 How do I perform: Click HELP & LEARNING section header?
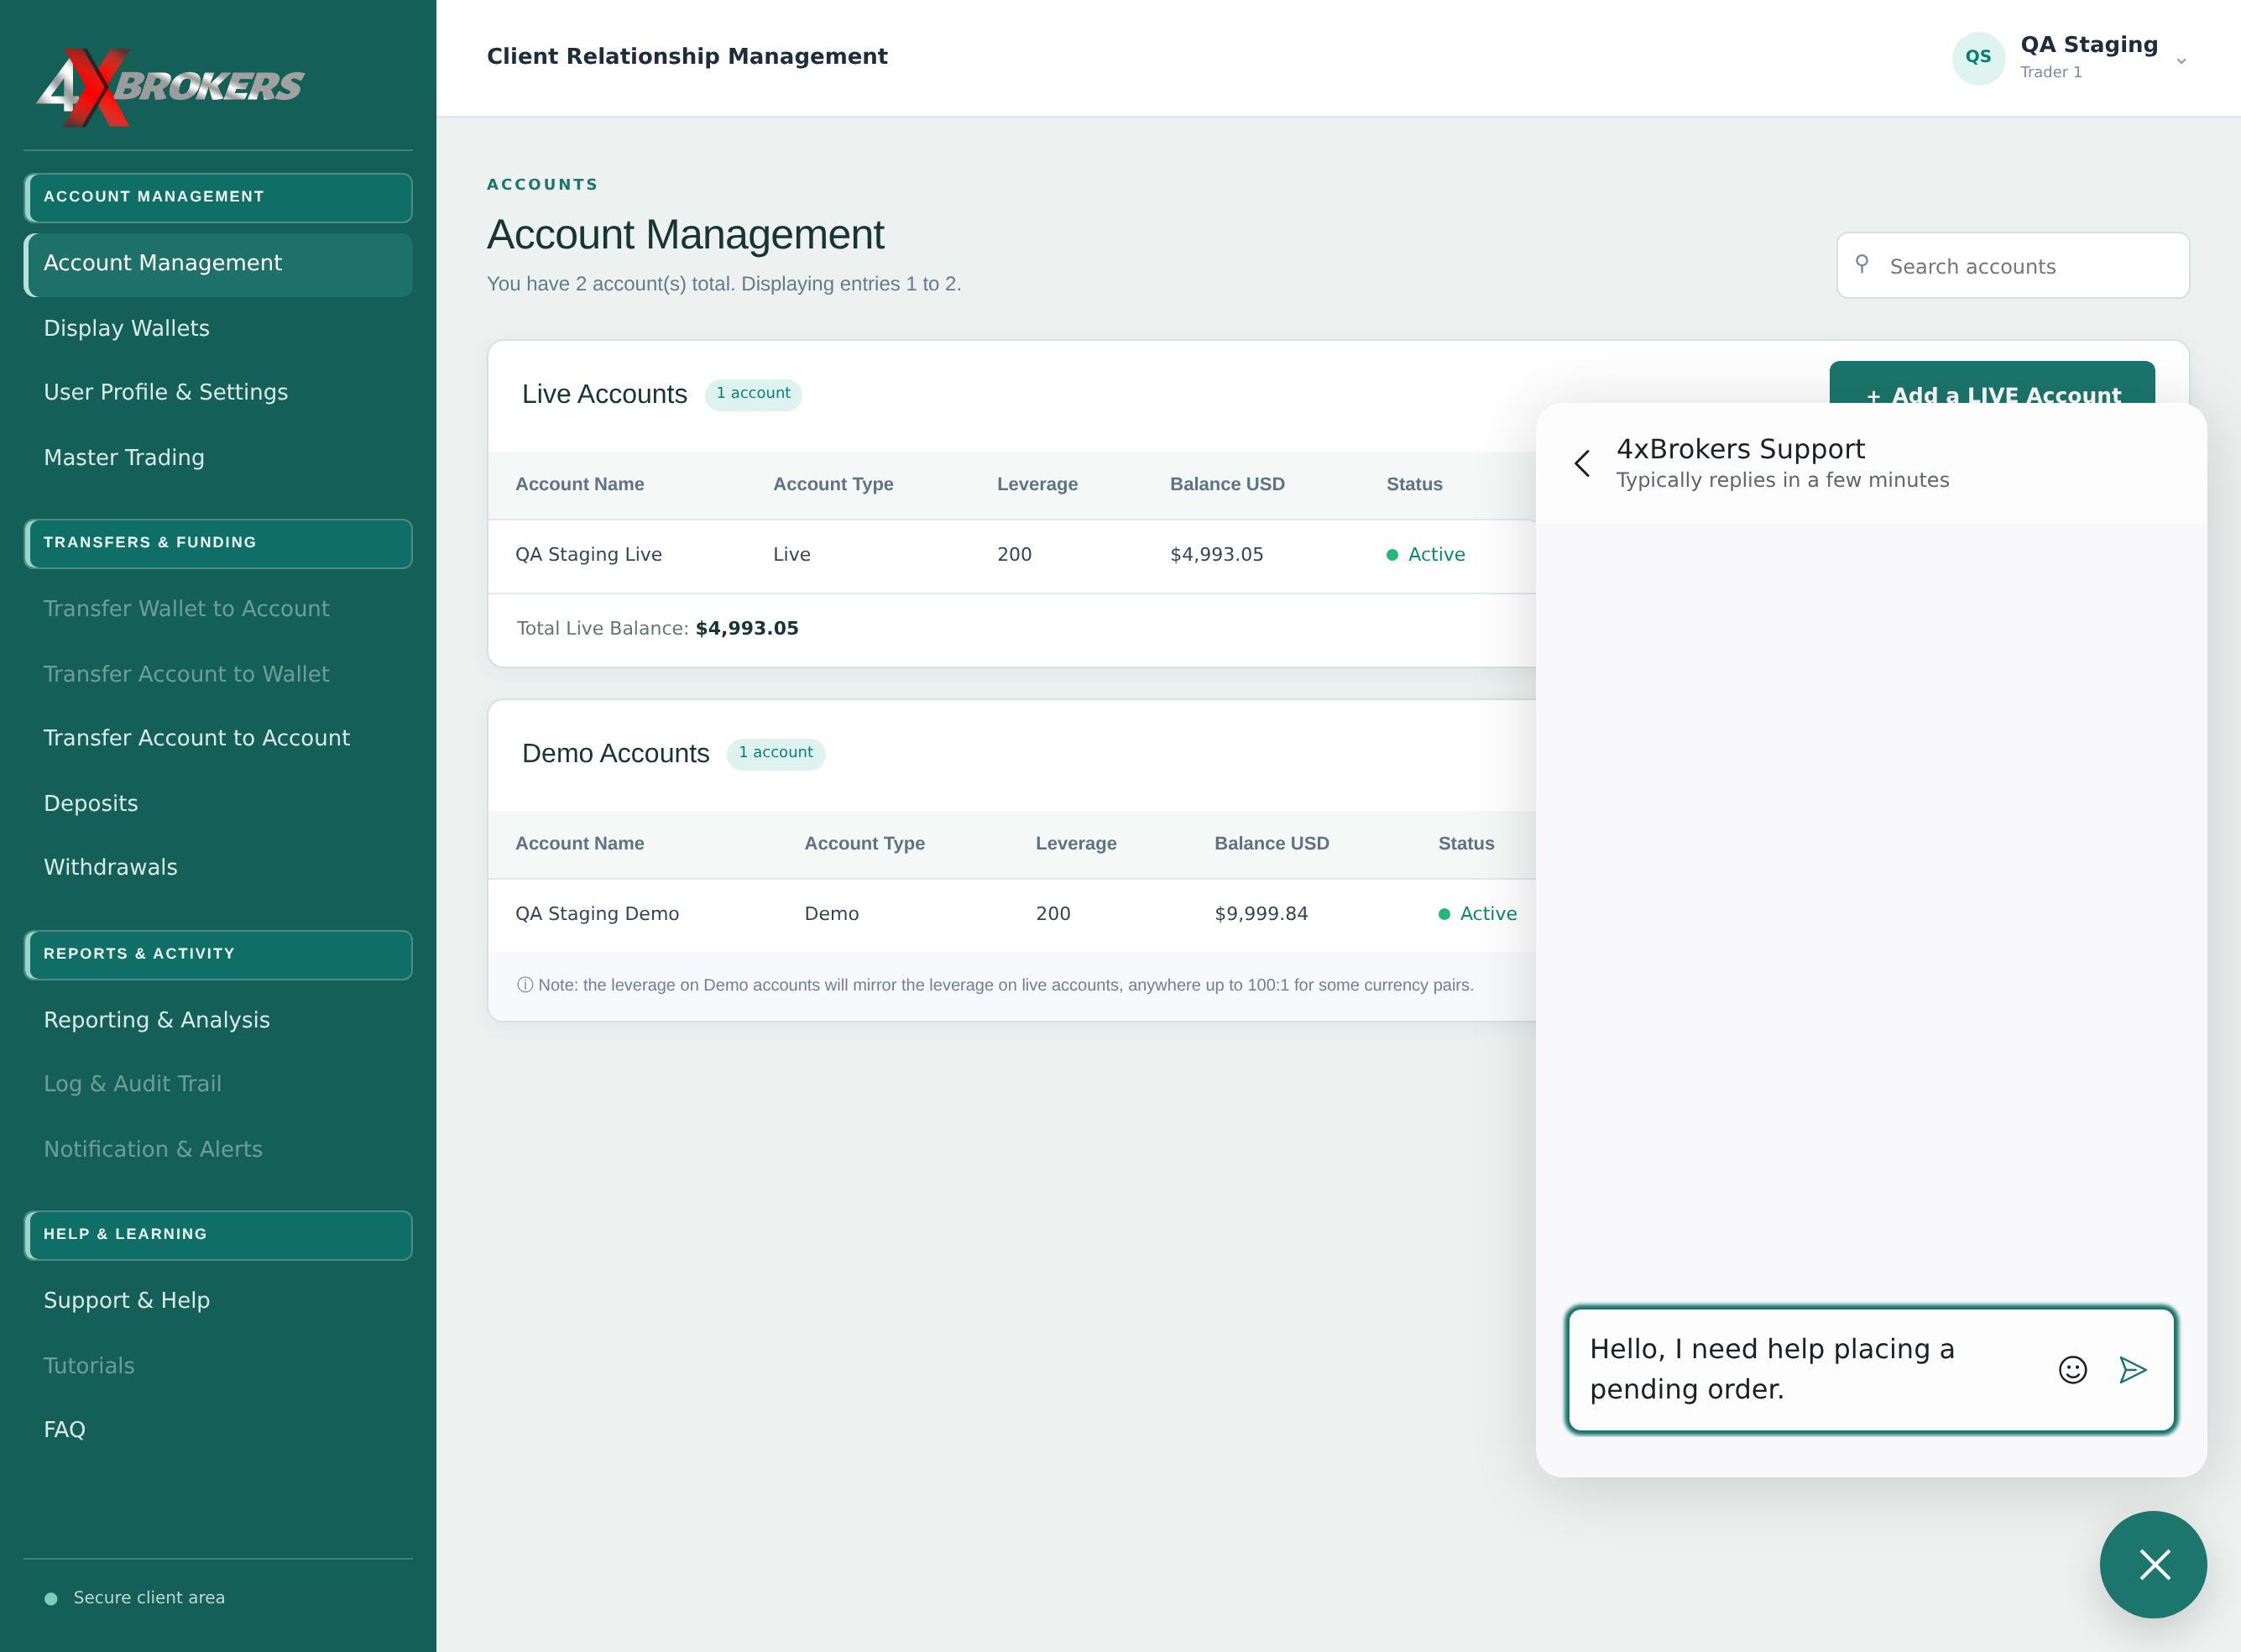click(x=218, y=1235)
